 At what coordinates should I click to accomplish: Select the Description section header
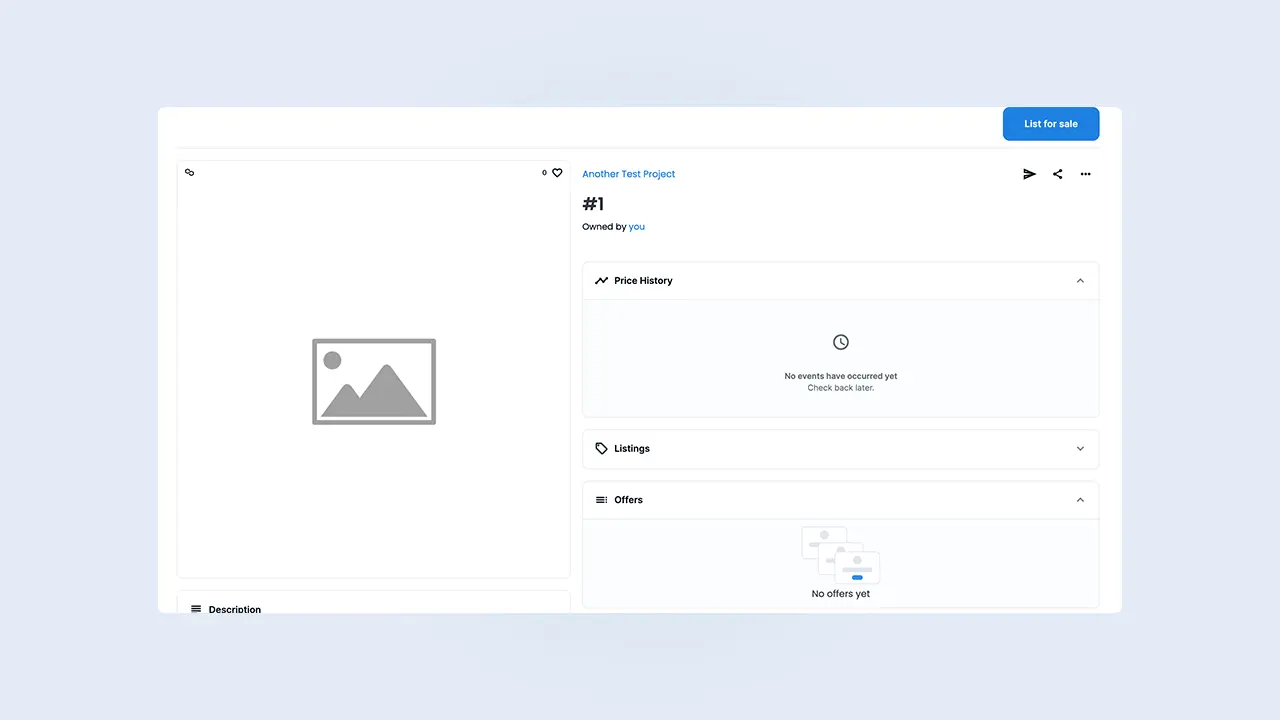click(235, 609)
